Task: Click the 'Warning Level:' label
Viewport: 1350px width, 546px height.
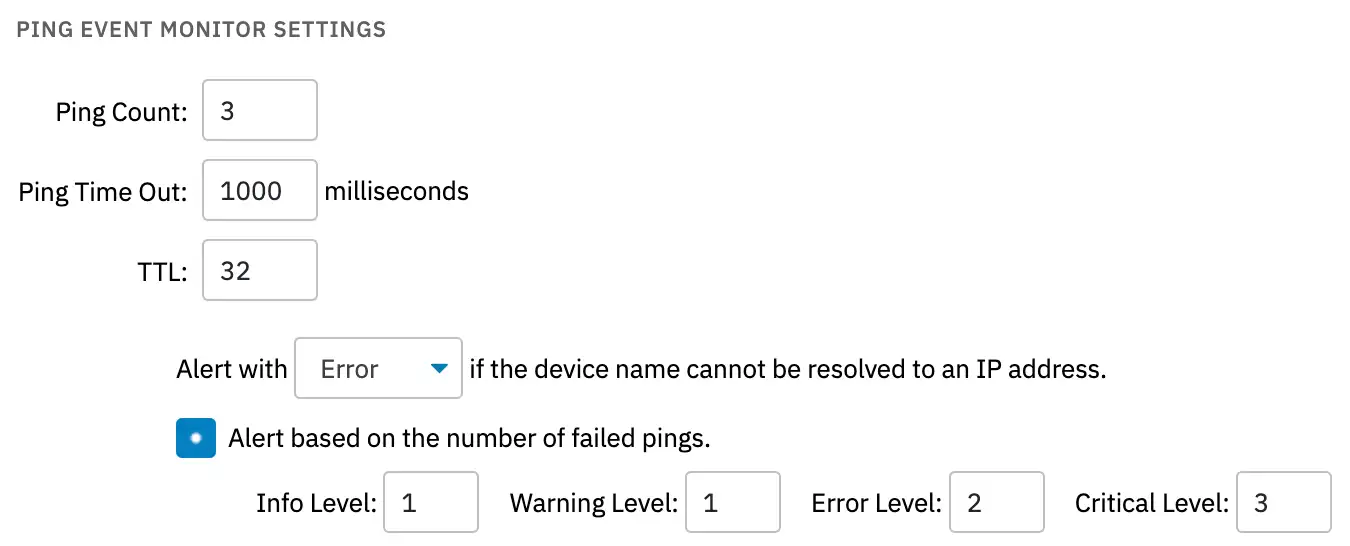Action: [x=594, y=502]
